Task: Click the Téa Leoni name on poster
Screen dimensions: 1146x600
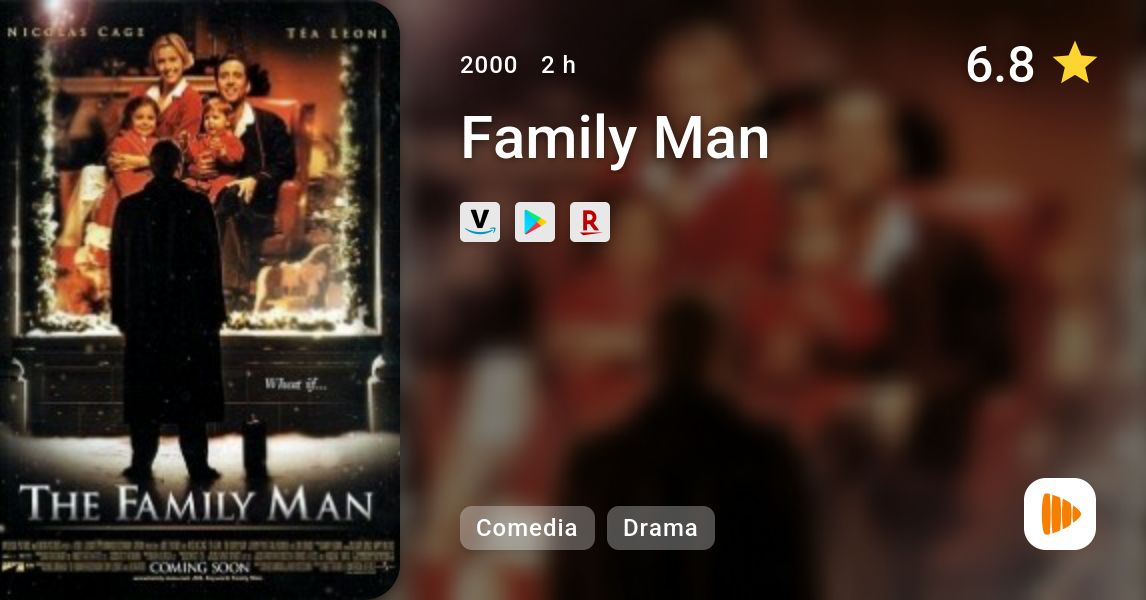Action: 336,33
